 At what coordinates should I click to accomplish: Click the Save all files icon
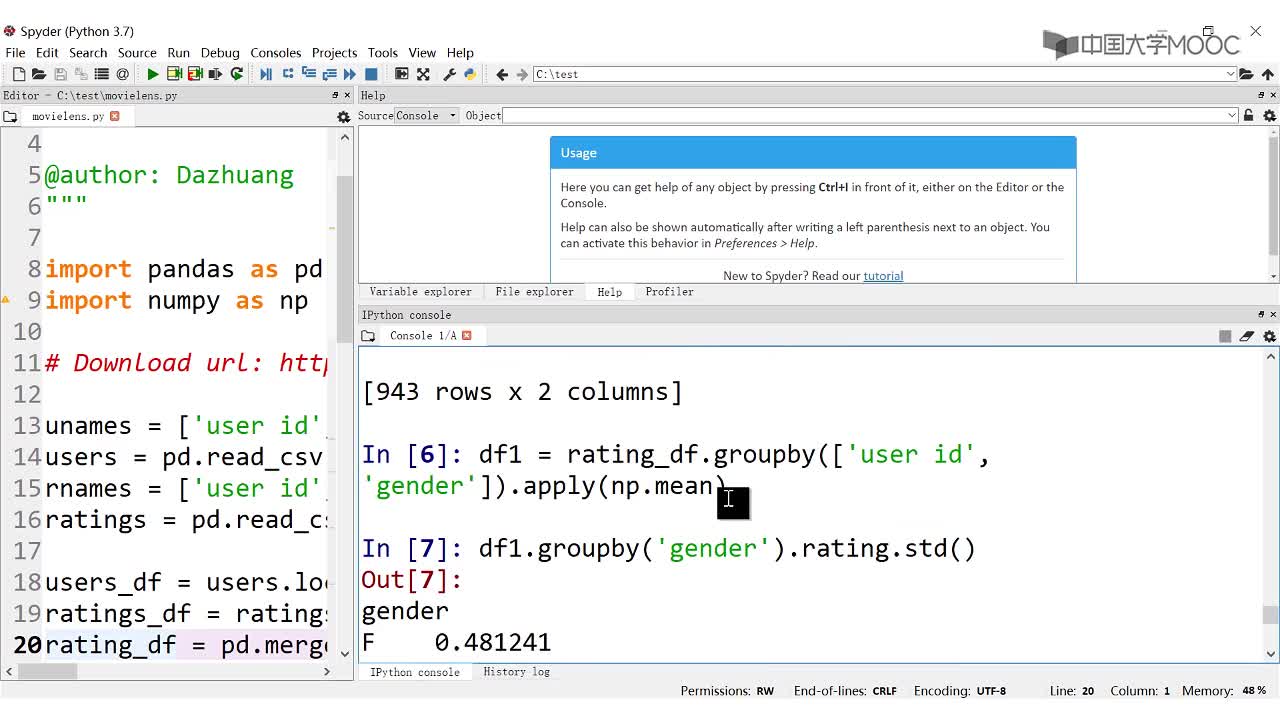pos(81,74)
